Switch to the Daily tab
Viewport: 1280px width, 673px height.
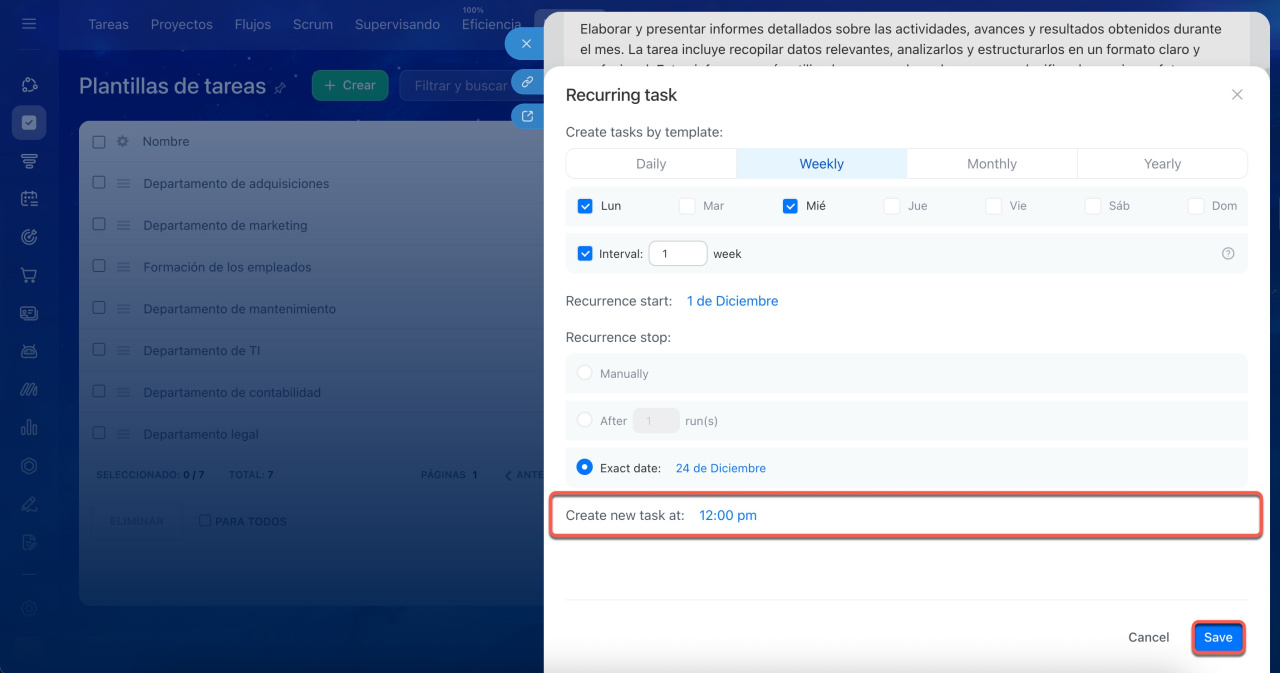(651, 164)
